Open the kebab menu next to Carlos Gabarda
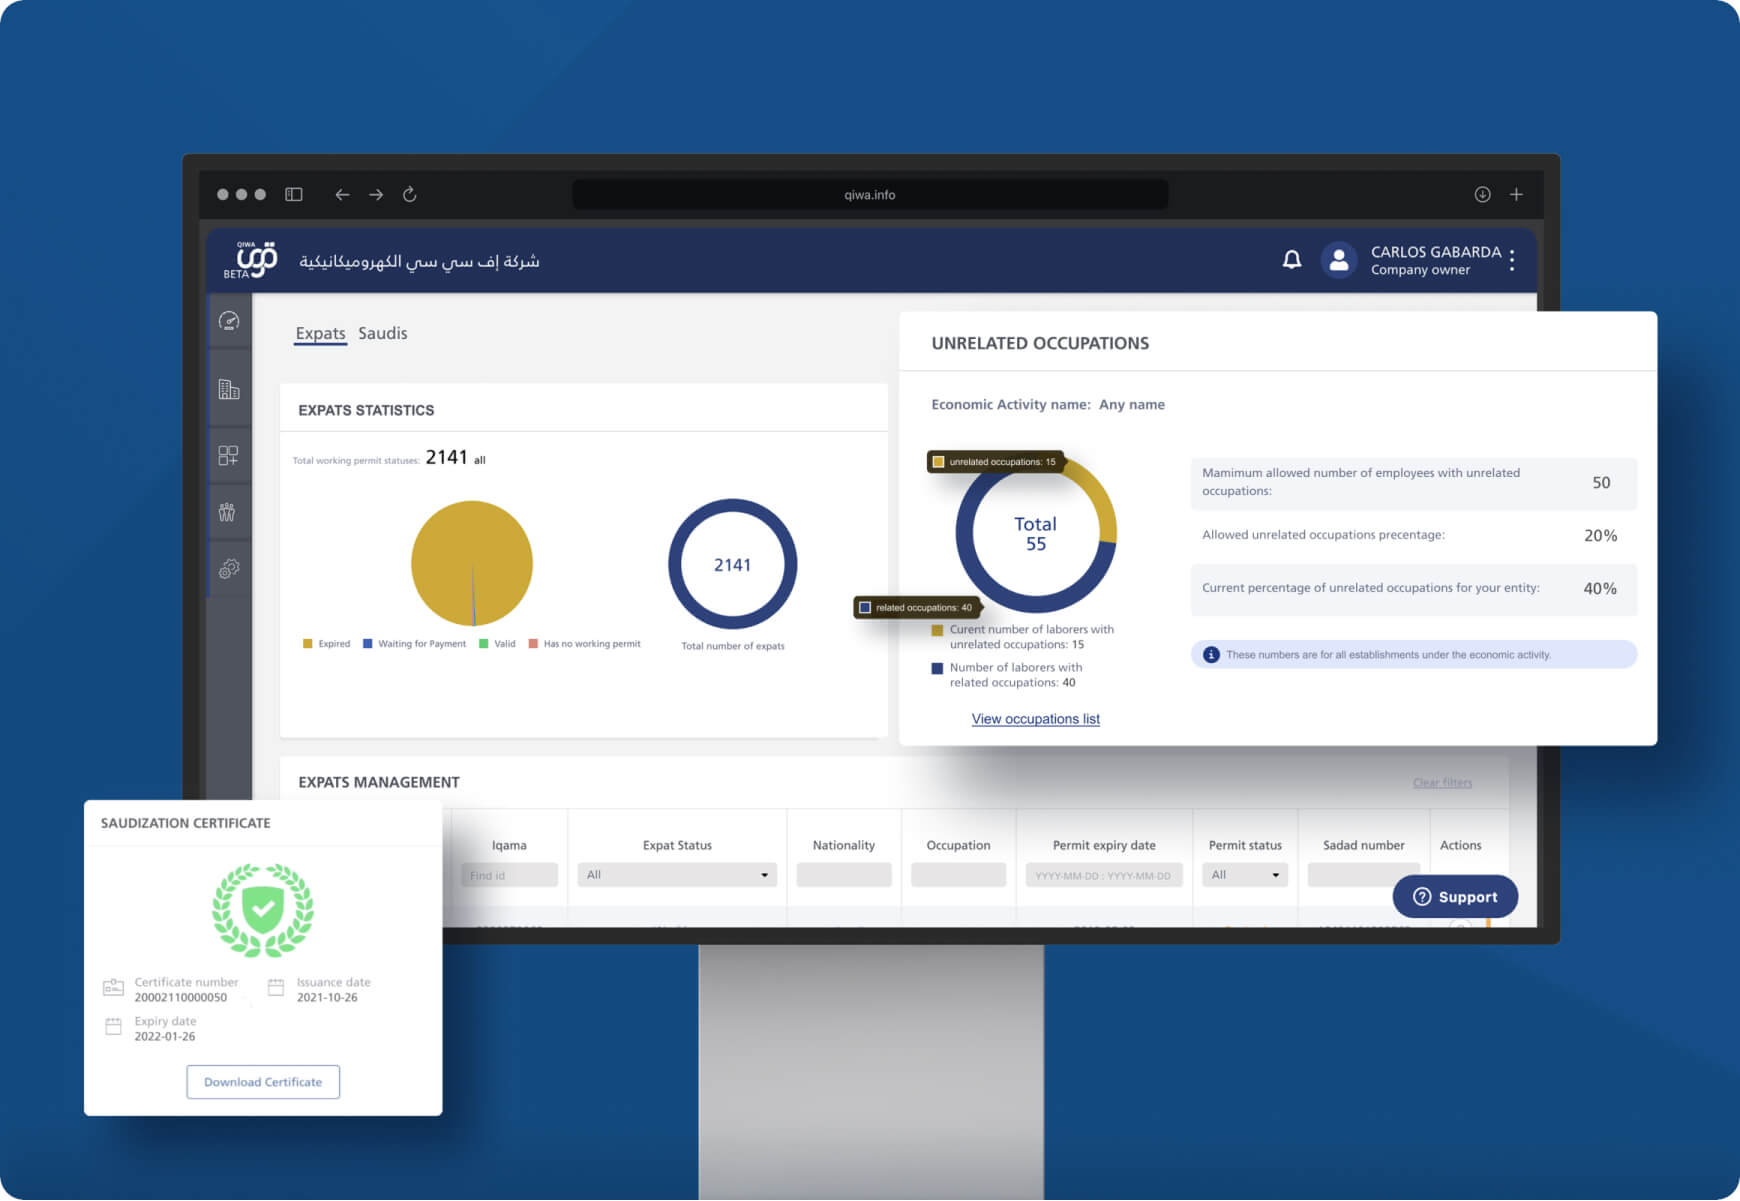Viewport: 1740px width, 1201px height. [1512, 260]
